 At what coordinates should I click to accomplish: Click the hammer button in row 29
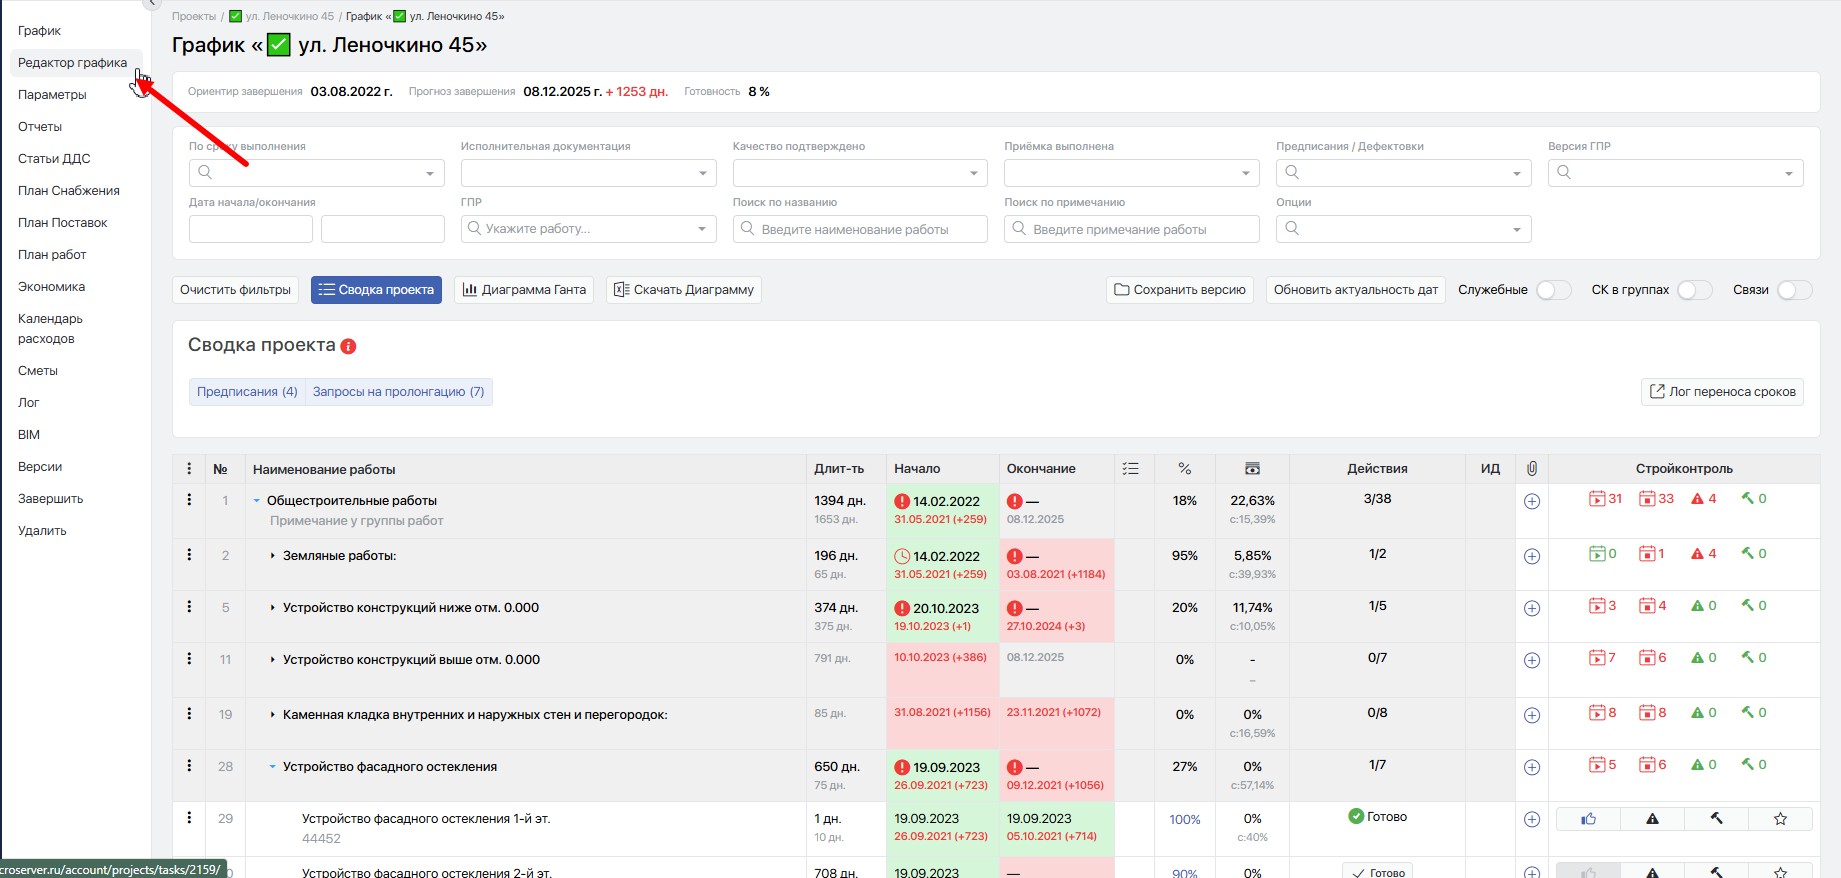[1717, 819]
